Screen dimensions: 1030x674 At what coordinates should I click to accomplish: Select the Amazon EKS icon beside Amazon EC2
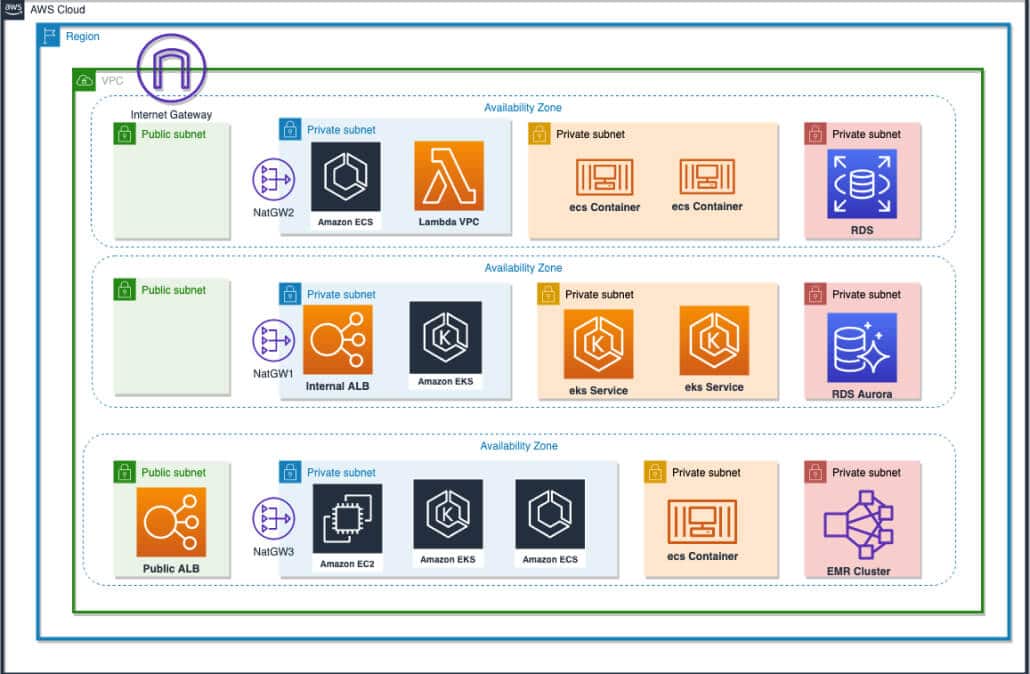[448, 514]
